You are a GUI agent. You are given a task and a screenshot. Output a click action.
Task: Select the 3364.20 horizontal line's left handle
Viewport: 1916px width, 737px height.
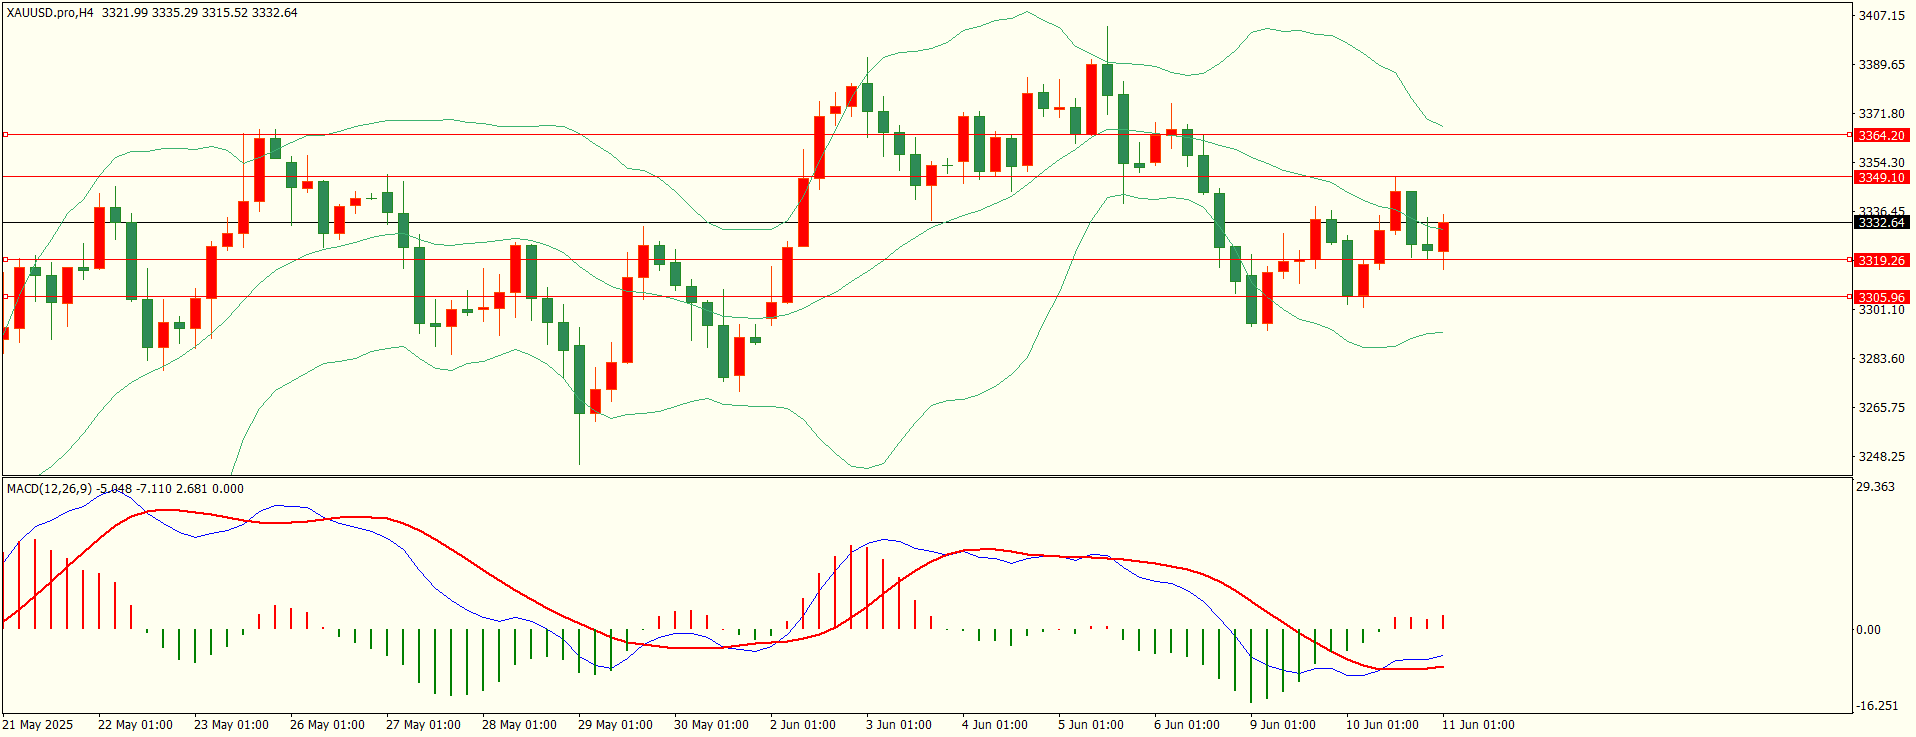click(5, 134)
